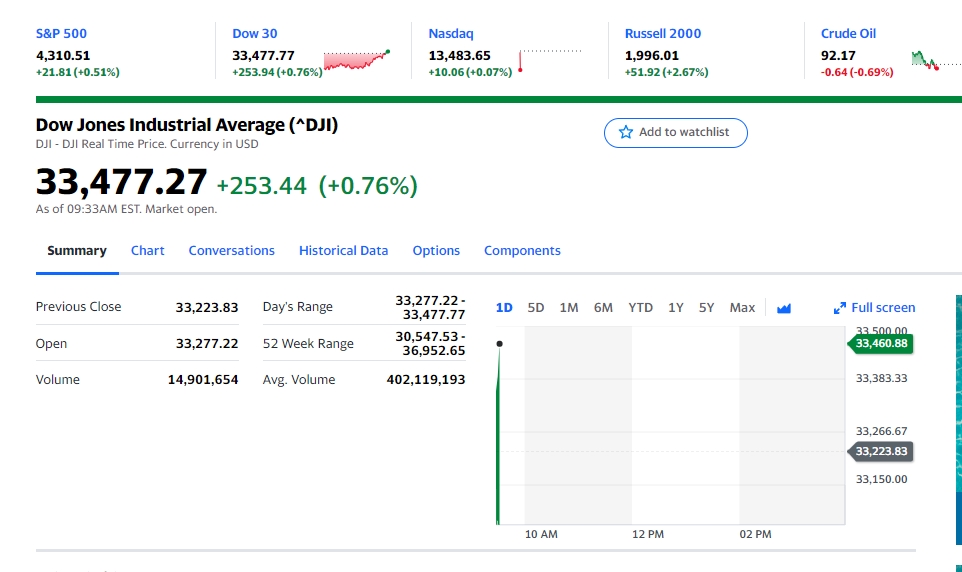This screenshot has width=962, height=572.
Task: Click the star icon in Add to watchlist
Action: (625, 132)
